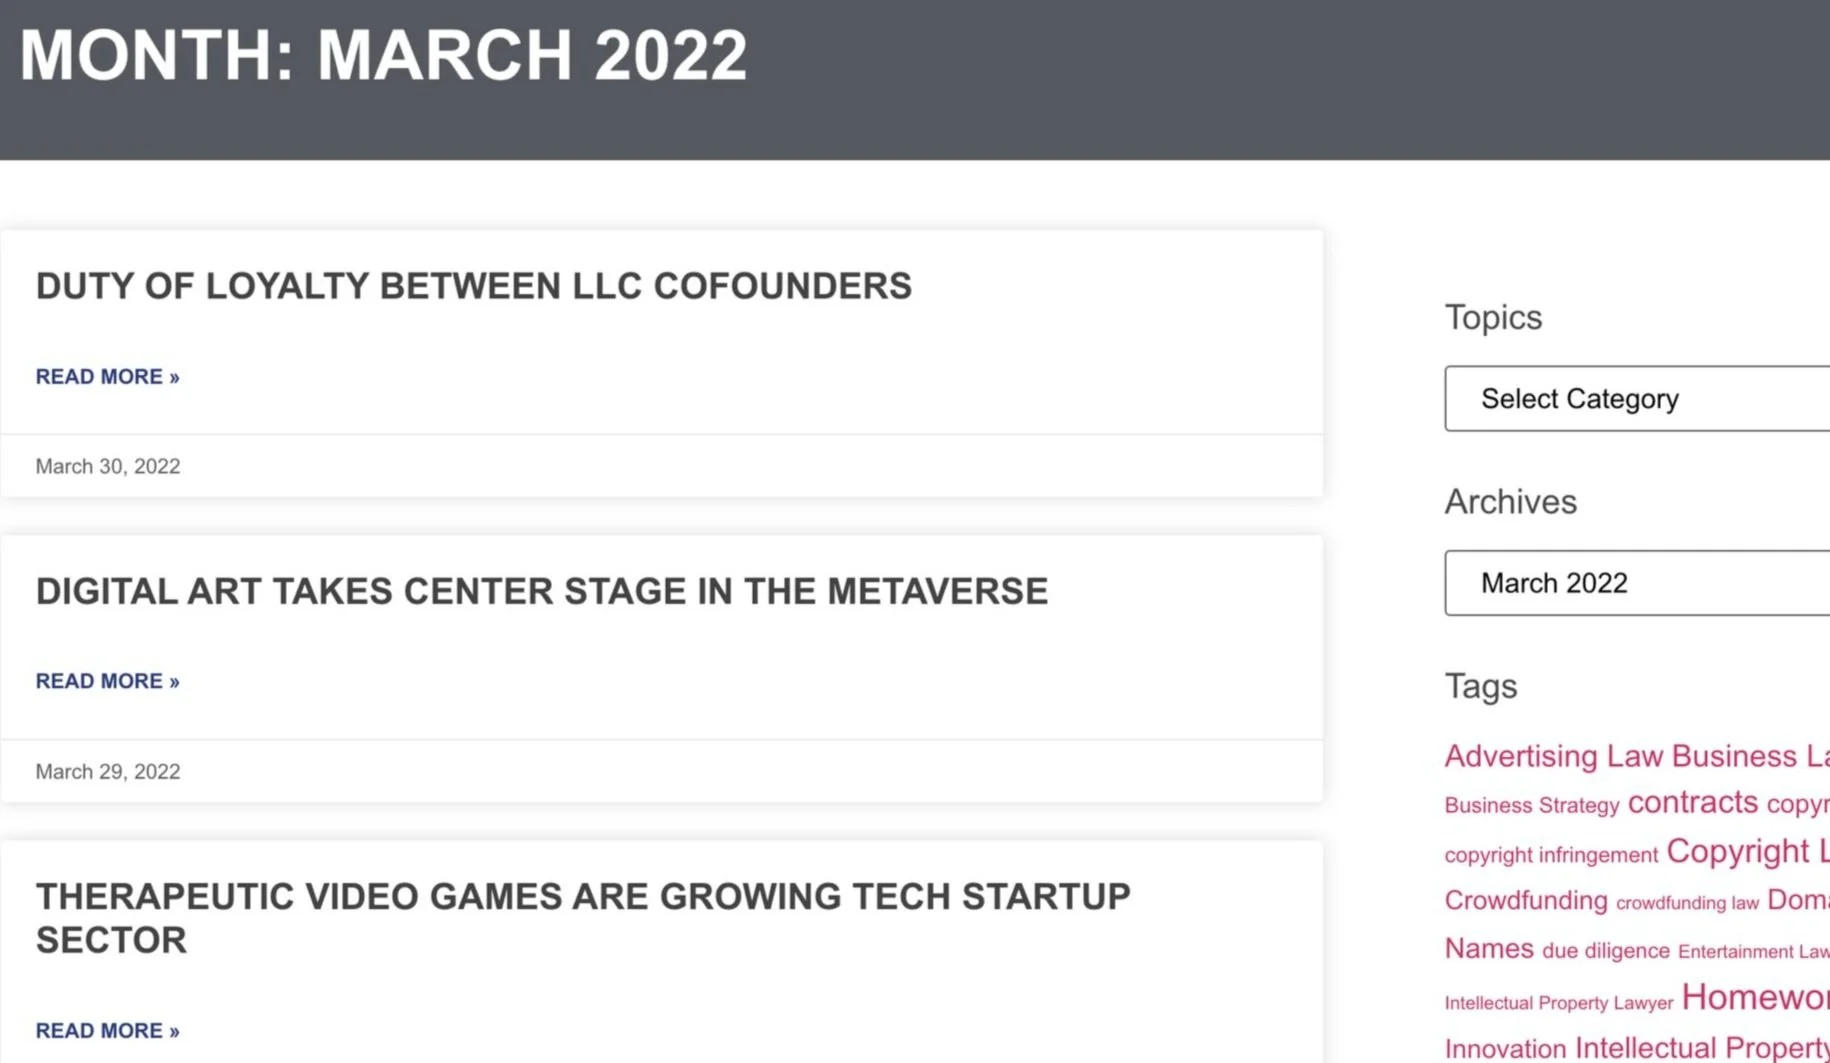1830x1063 pixels.
Task: Open the Duty of Loyalty Between LLC Cofounders article
Action: click(473, 286)
